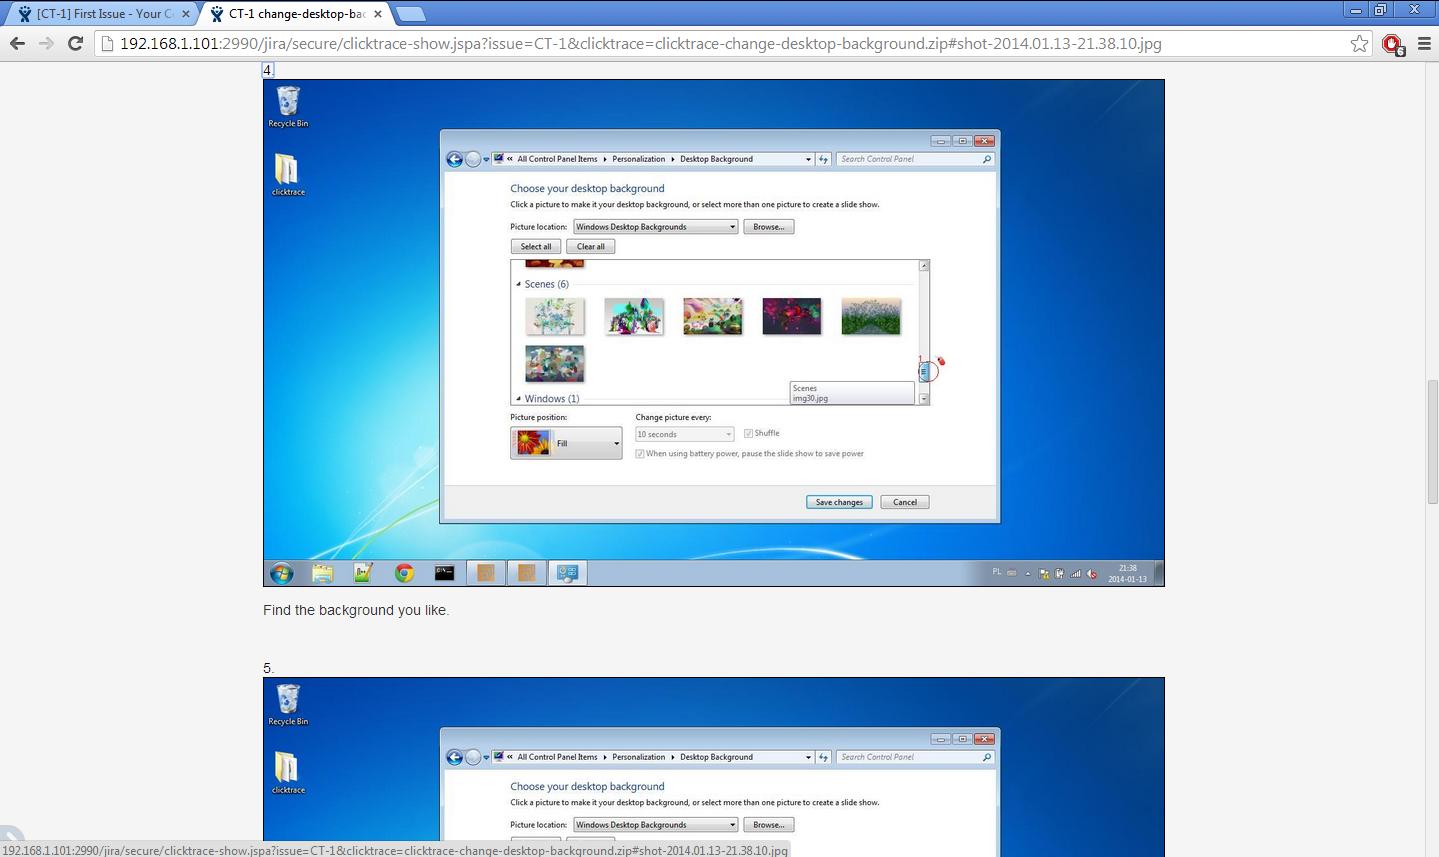
Task: Click the refresh arrows button in screenshot 4
Action: (824, 159)
